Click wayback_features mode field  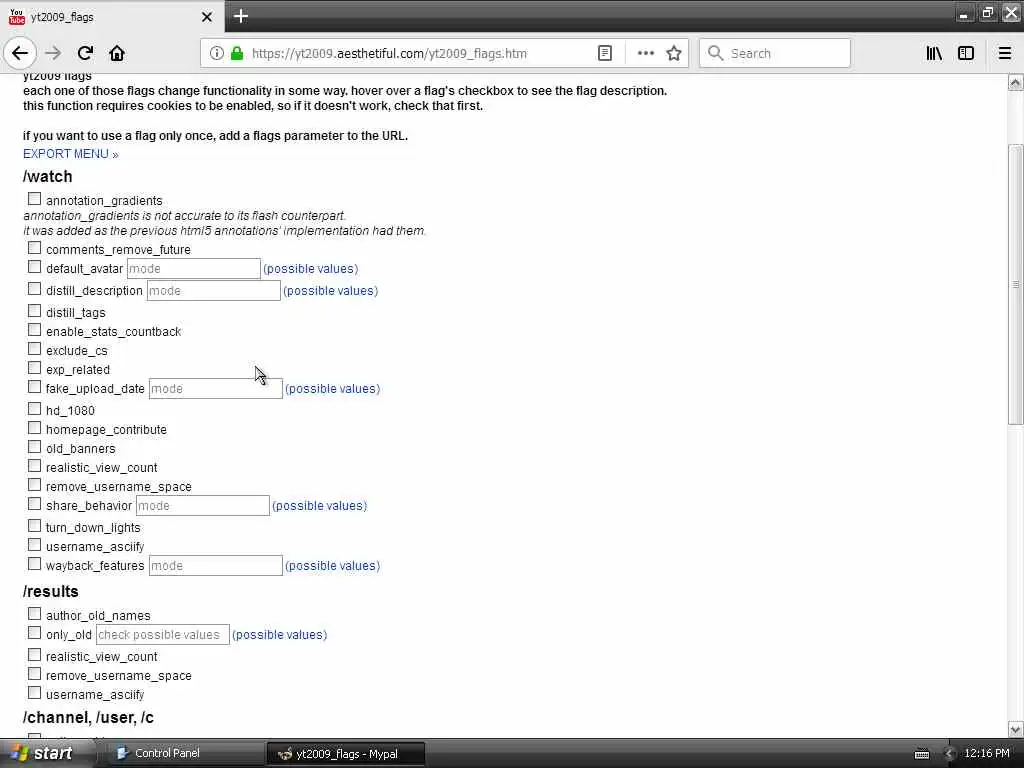click(x=216, y=566)
